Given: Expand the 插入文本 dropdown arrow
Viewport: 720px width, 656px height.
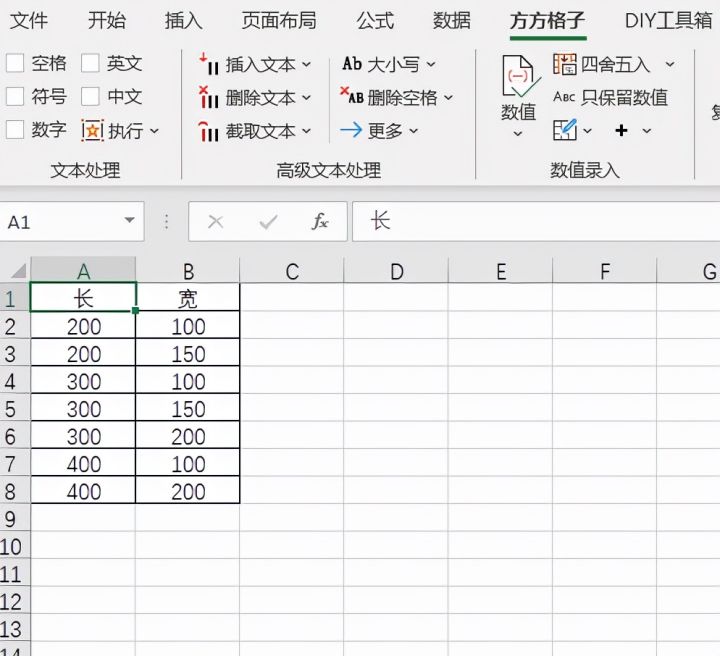Looking at the screenshot, I should 307,65.
